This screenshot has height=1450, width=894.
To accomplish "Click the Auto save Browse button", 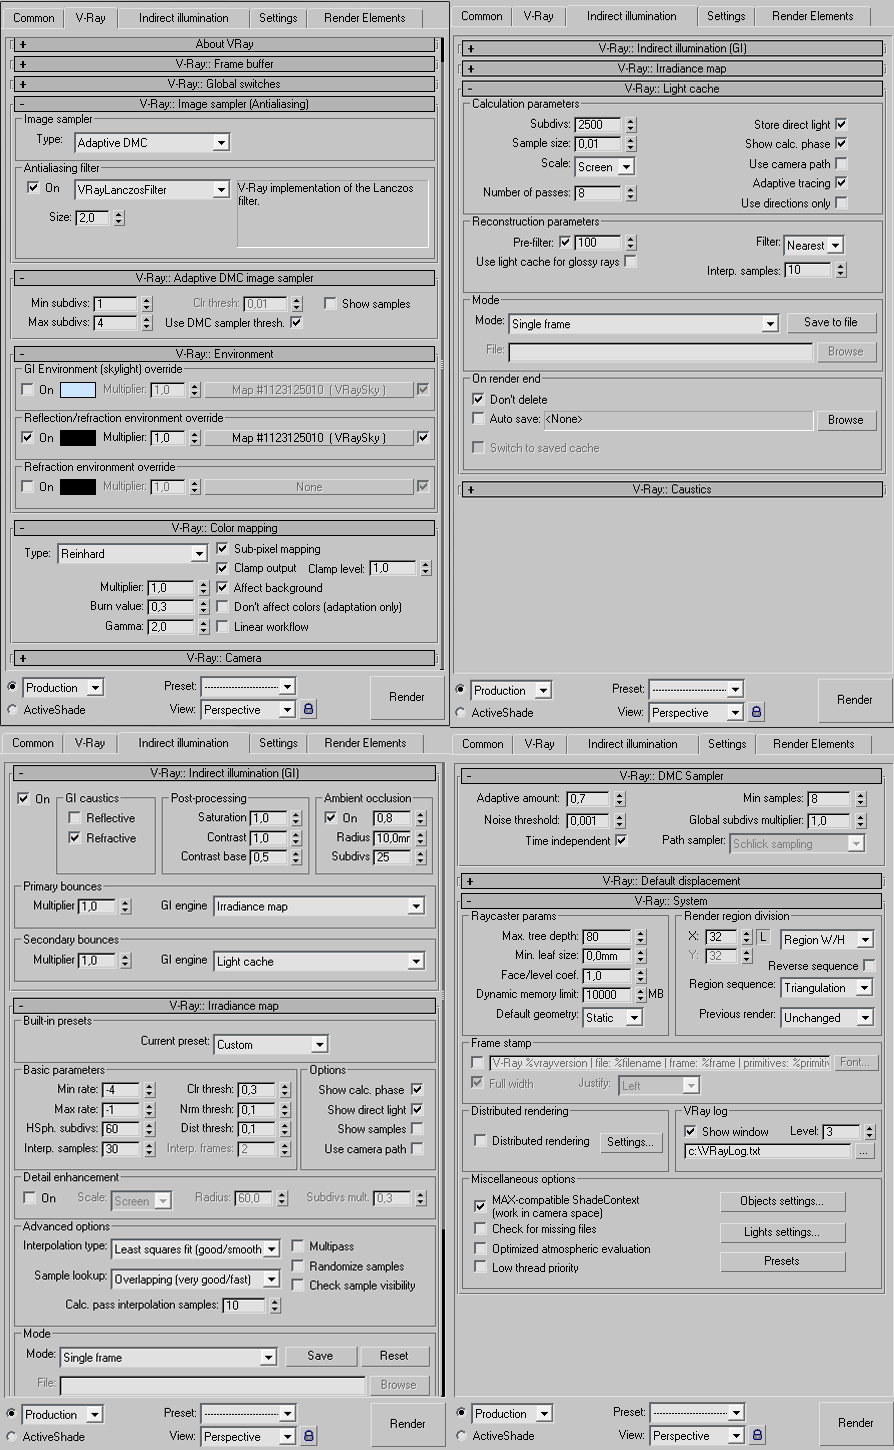I will pyautogui.click(x=846, y=420).
